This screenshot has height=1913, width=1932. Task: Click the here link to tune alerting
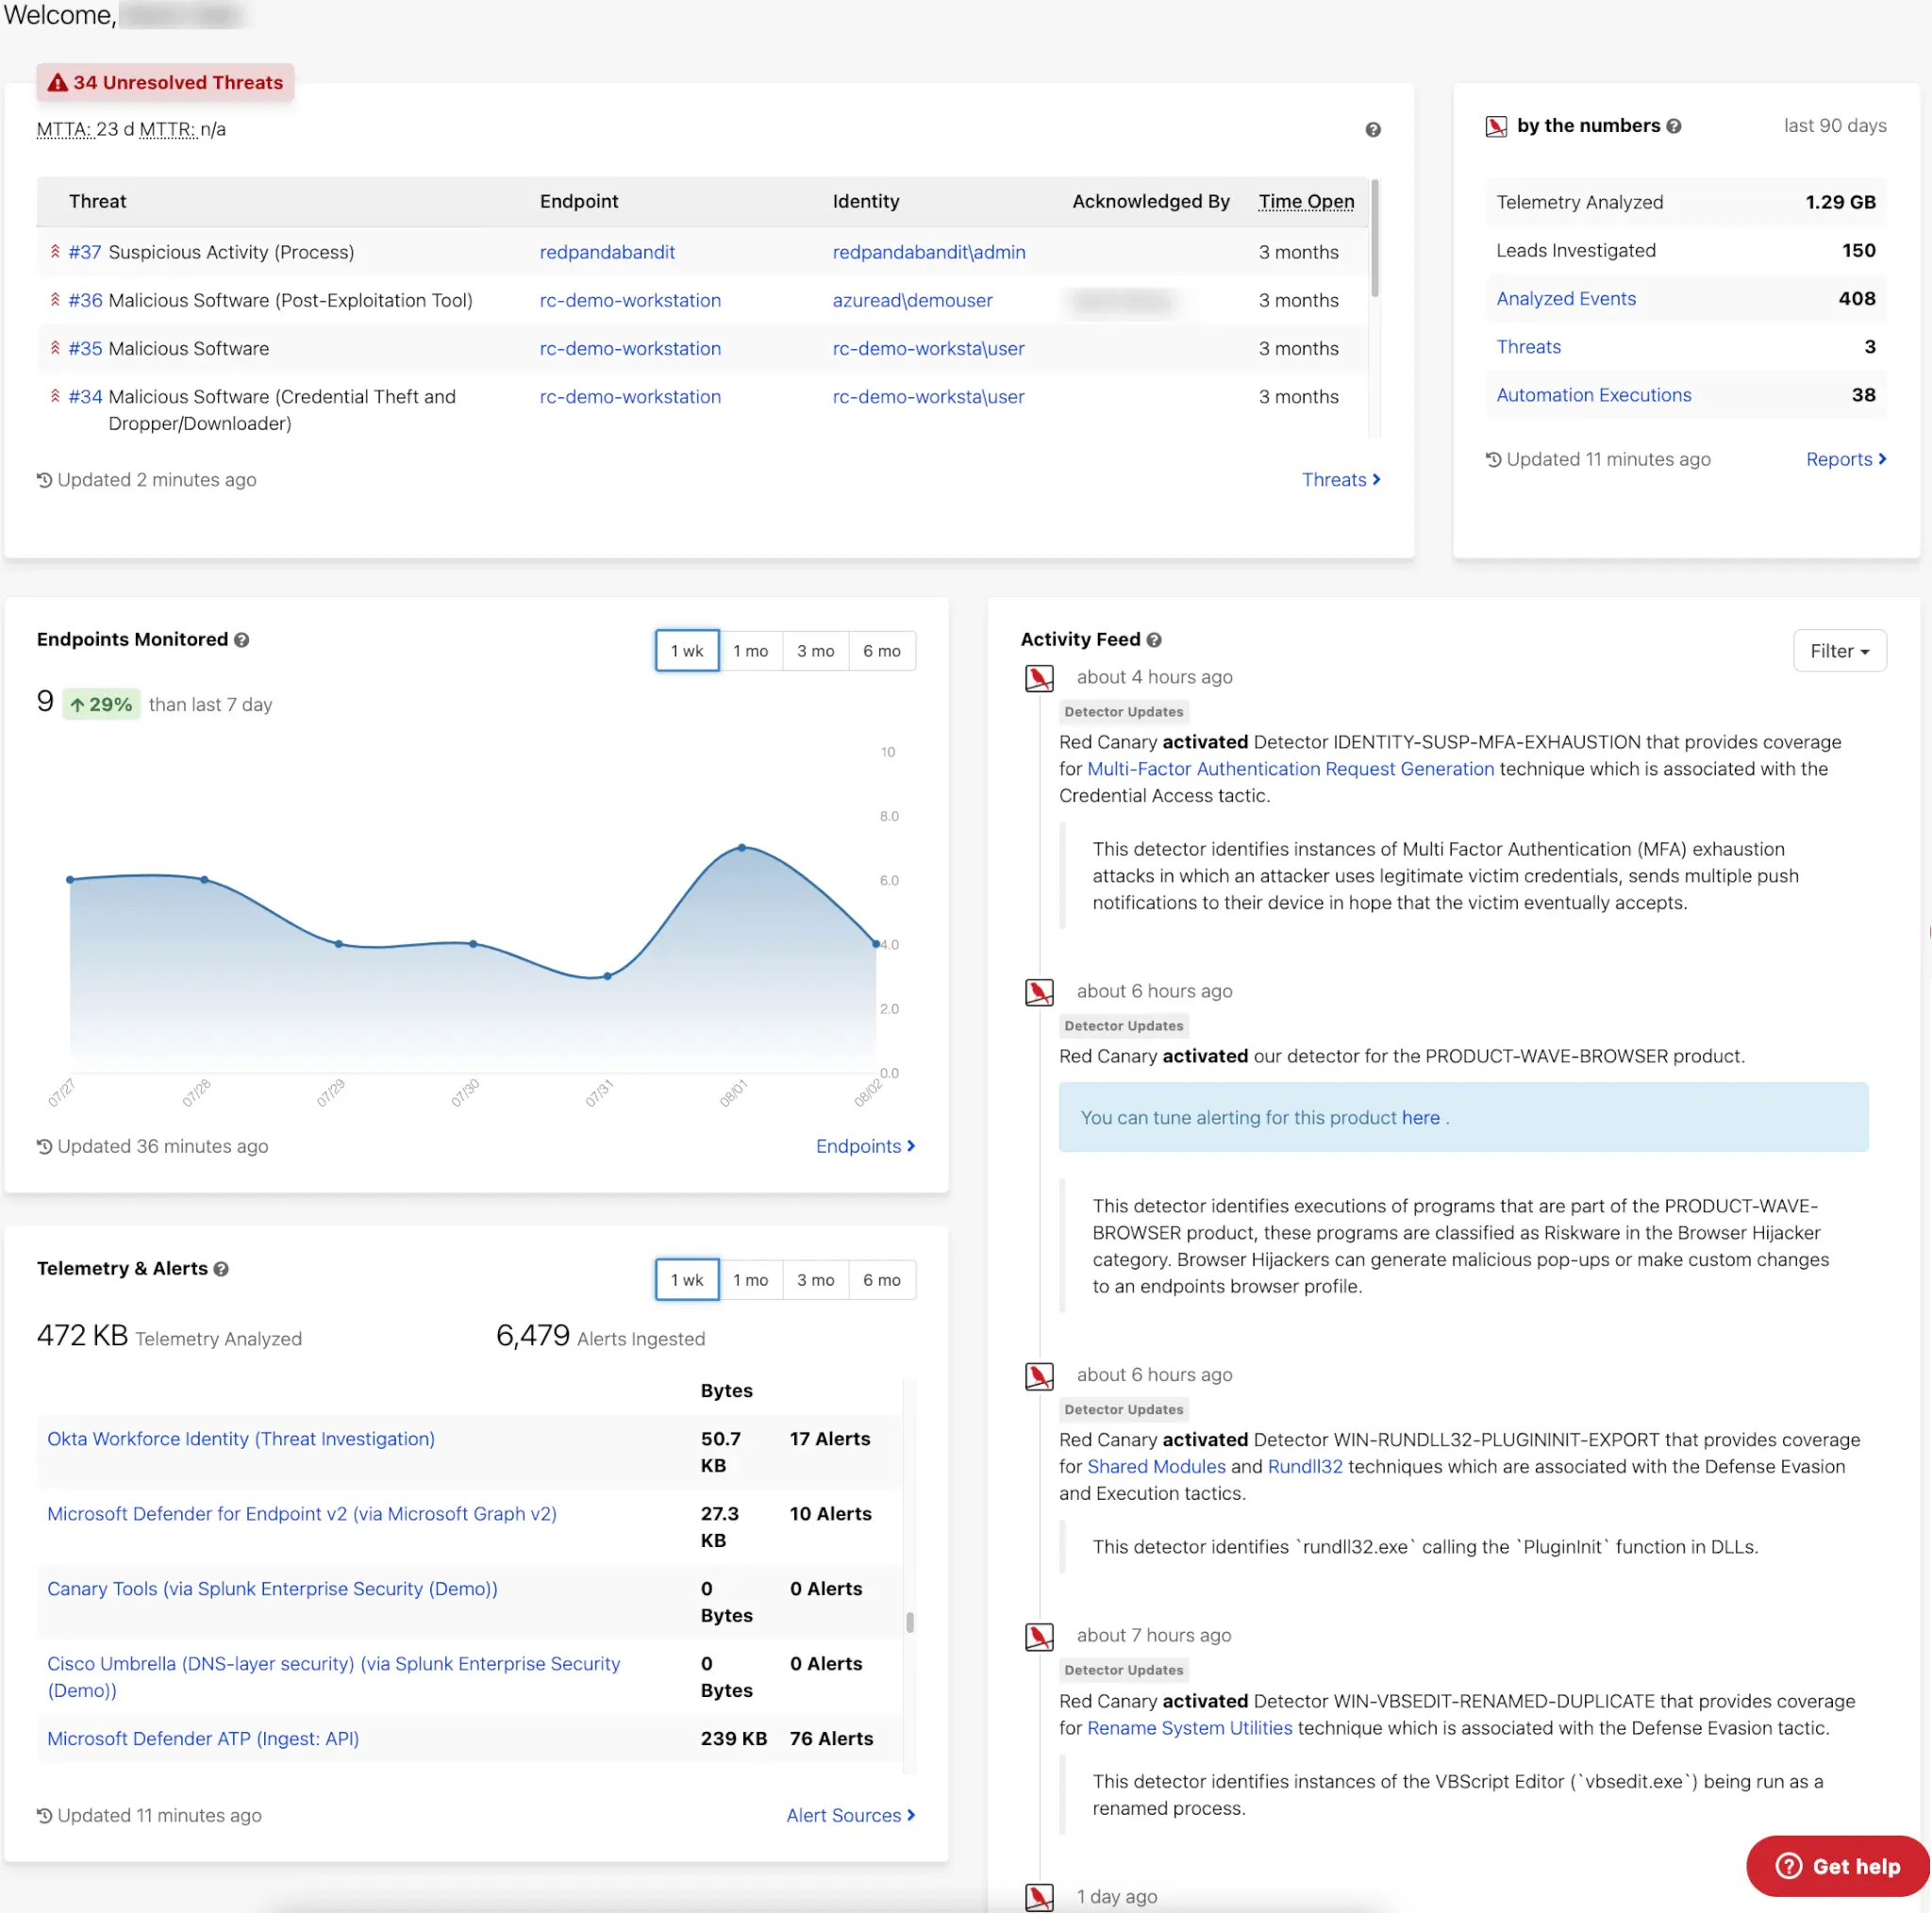[1419, 1117]
